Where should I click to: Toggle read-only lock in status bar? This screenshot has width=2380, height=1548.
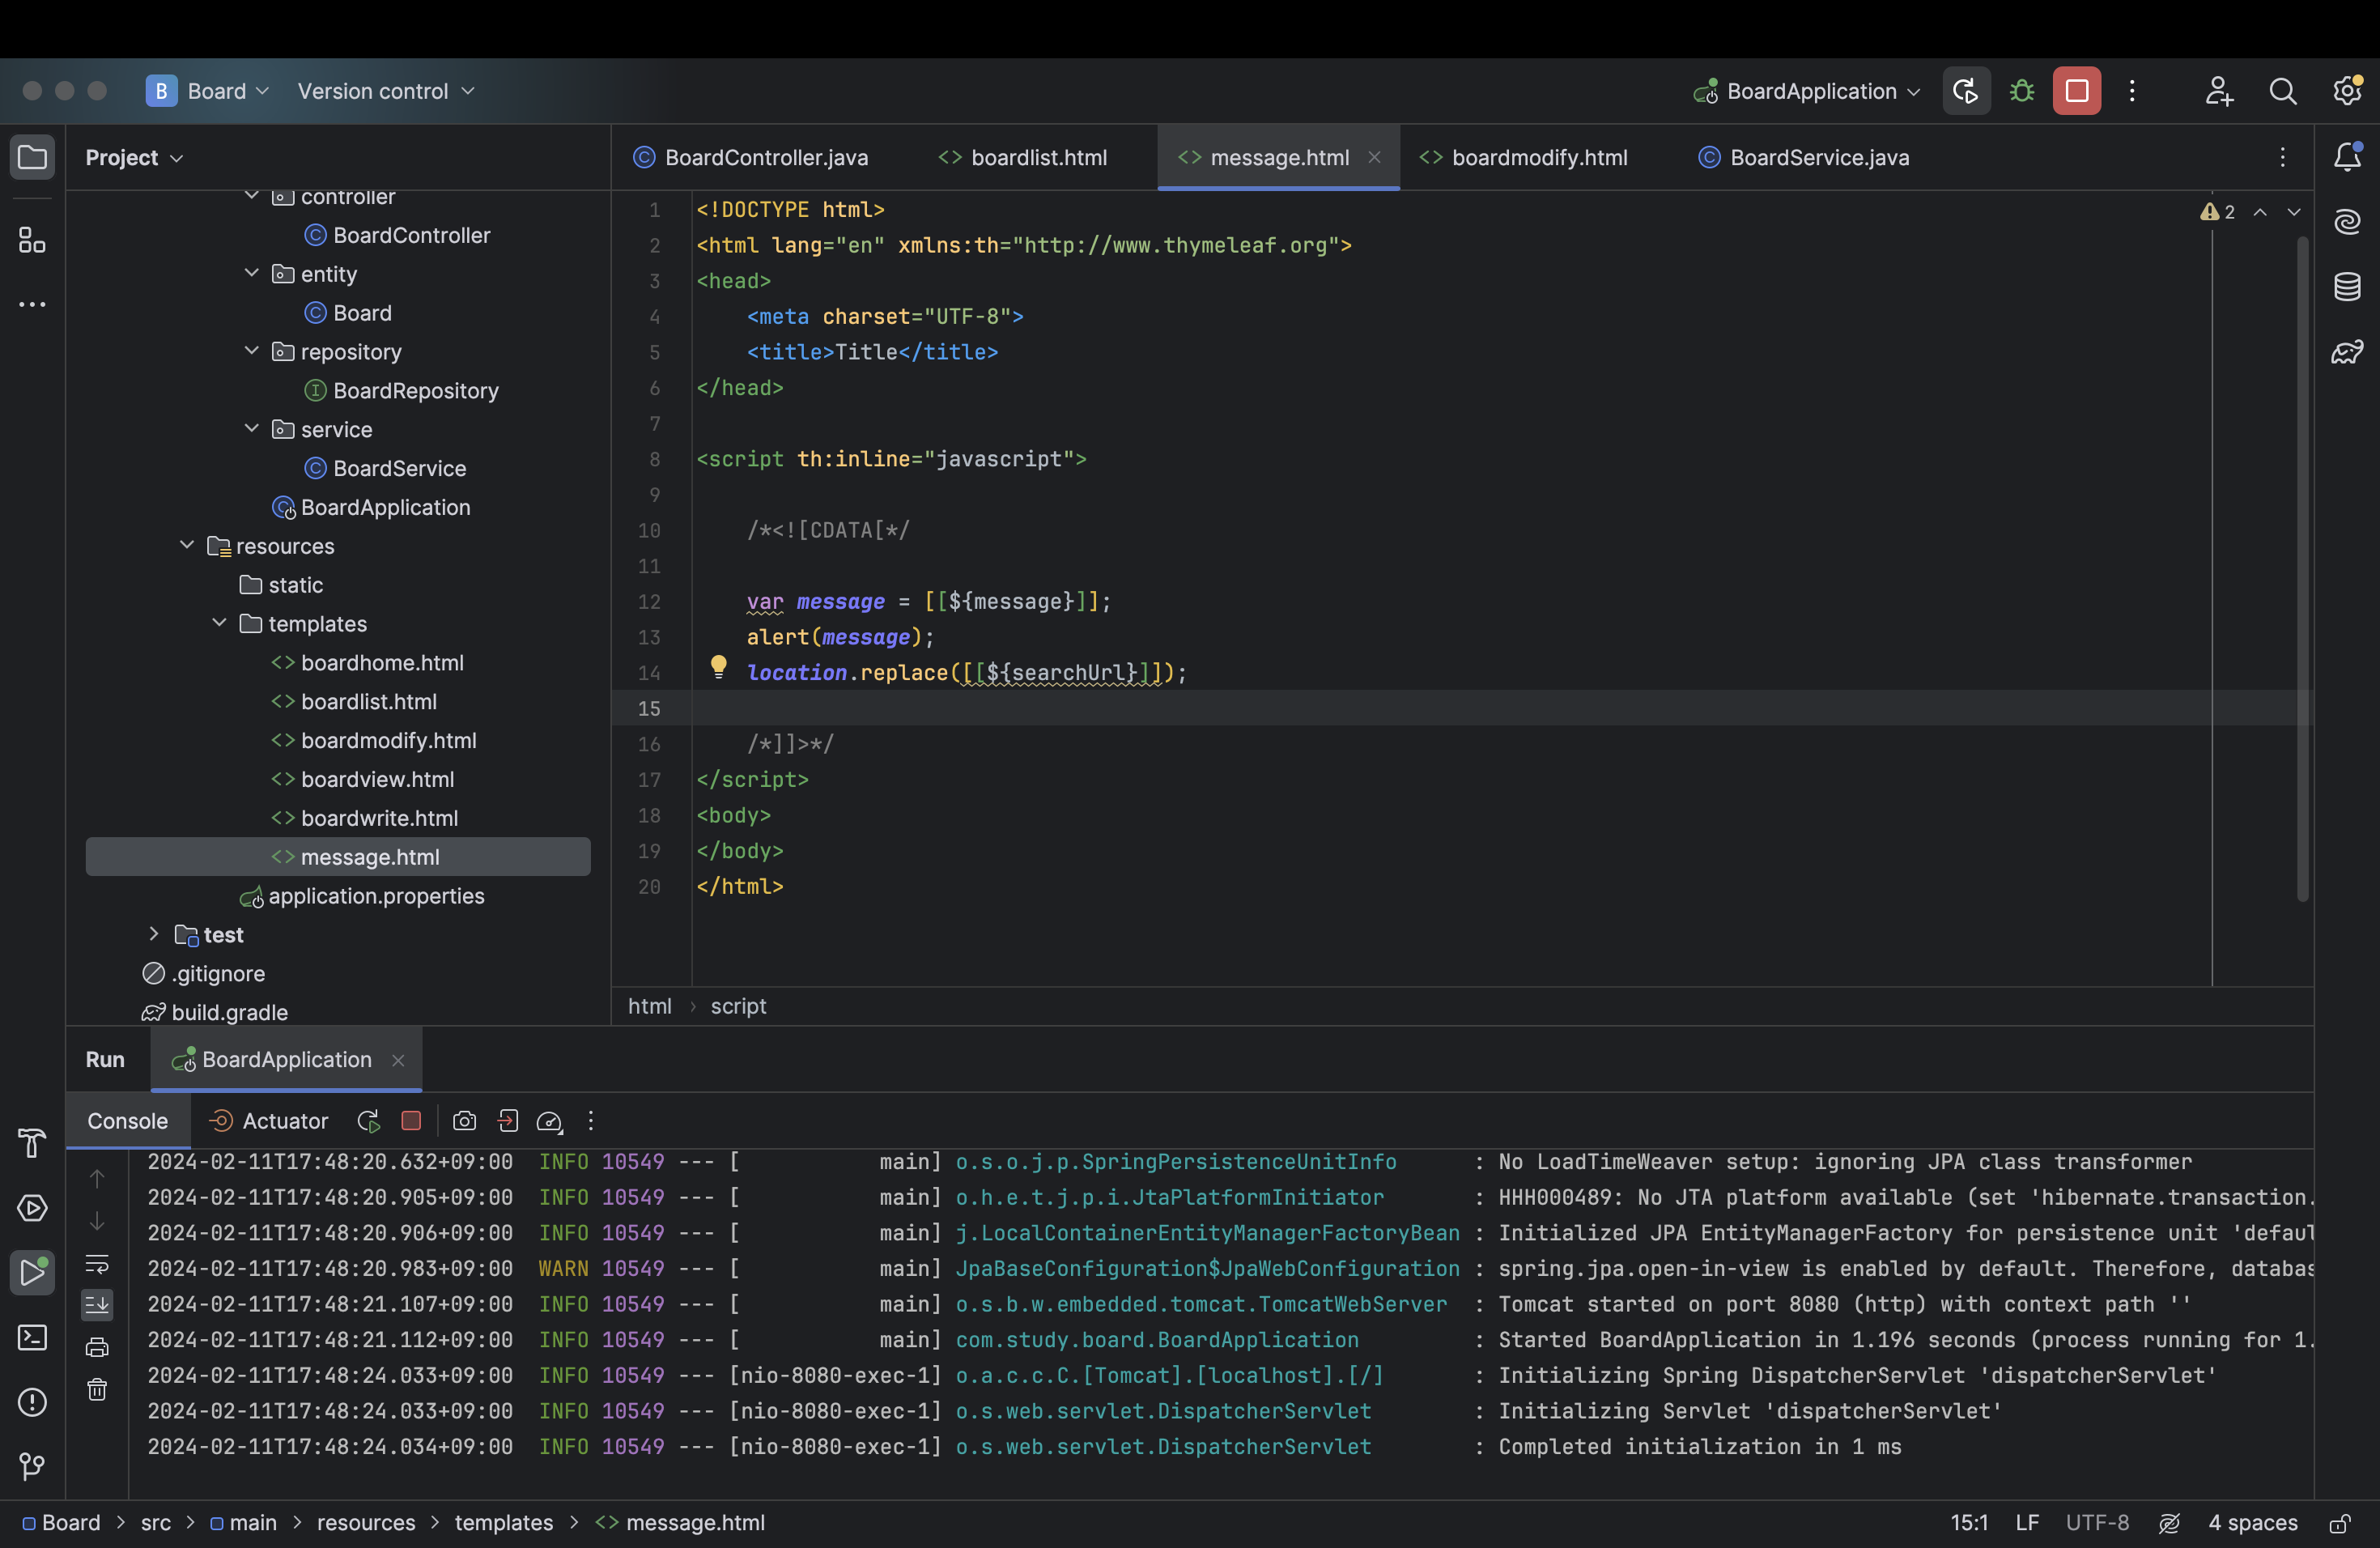(x=2339, y=1523)
